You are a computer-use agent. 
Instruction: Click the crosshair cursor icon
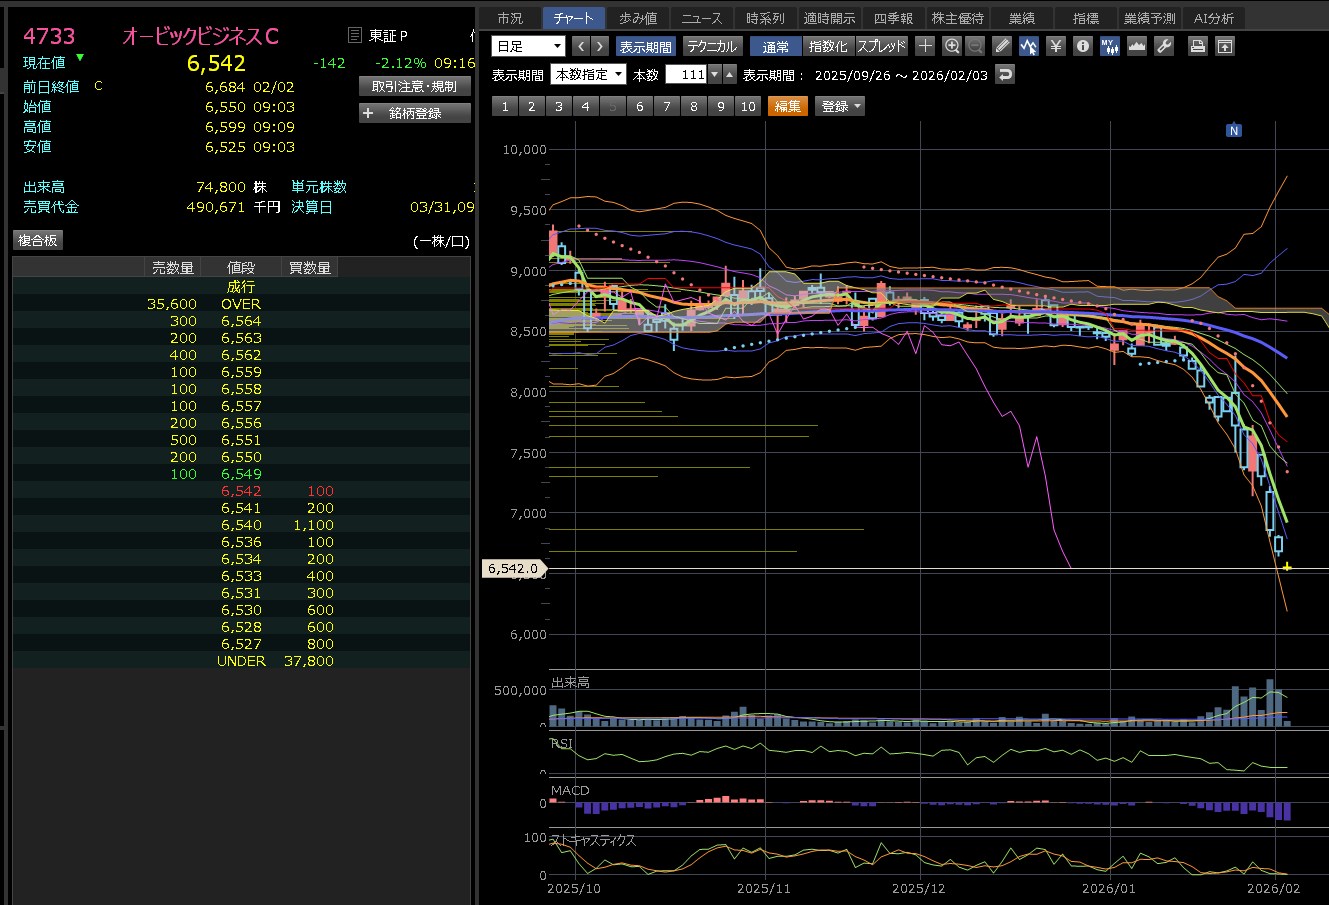[925, 46]
